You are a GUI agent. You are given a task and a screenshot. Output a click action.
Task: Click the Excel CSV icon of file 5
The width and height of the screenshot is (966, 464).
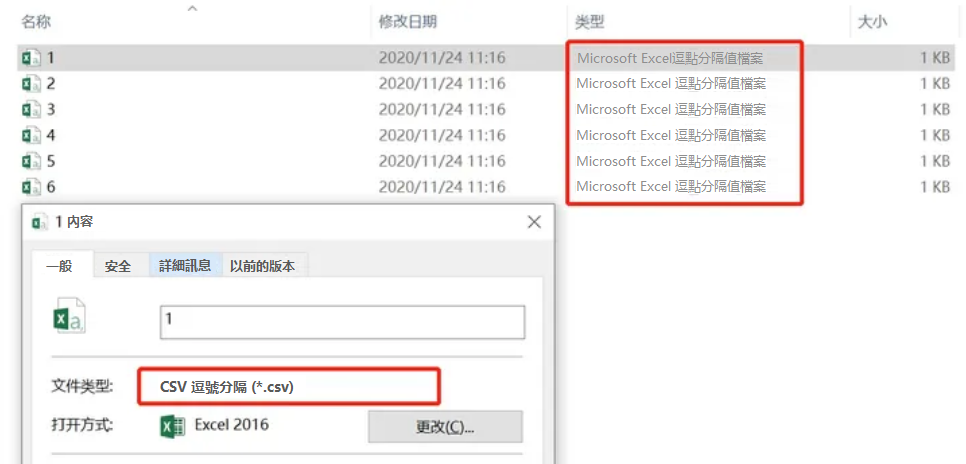click(x=31, y=161)
